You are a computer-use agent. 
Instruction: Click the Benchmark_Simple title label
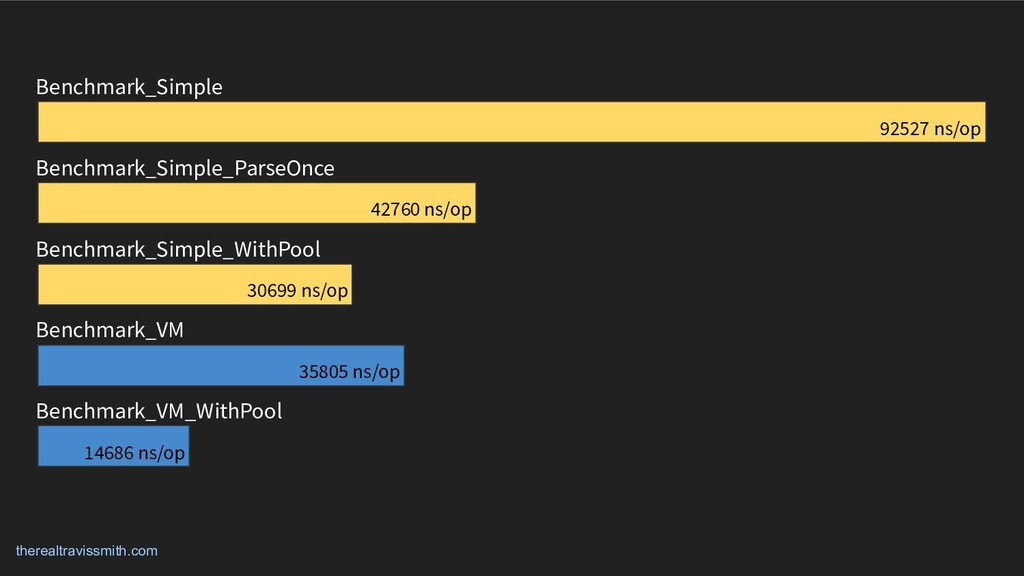129,87
